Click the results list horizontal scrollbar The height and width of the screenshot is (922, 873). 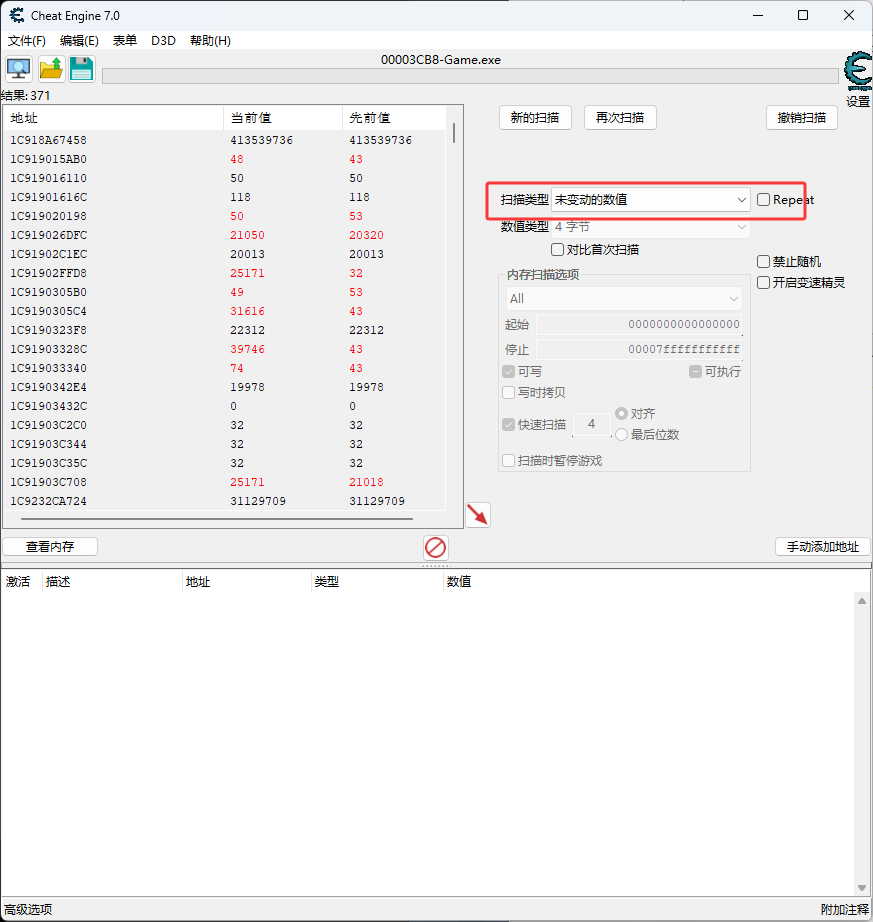coord(217,519)
